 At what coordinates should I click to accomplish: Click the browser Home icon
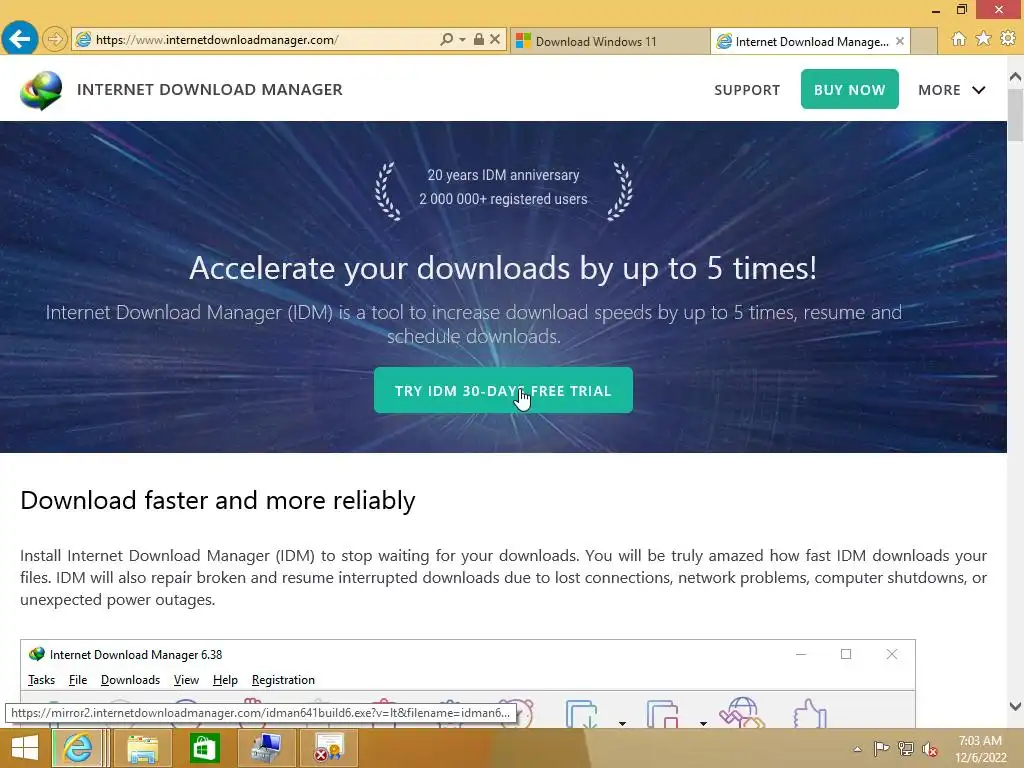tap(959, 39)
